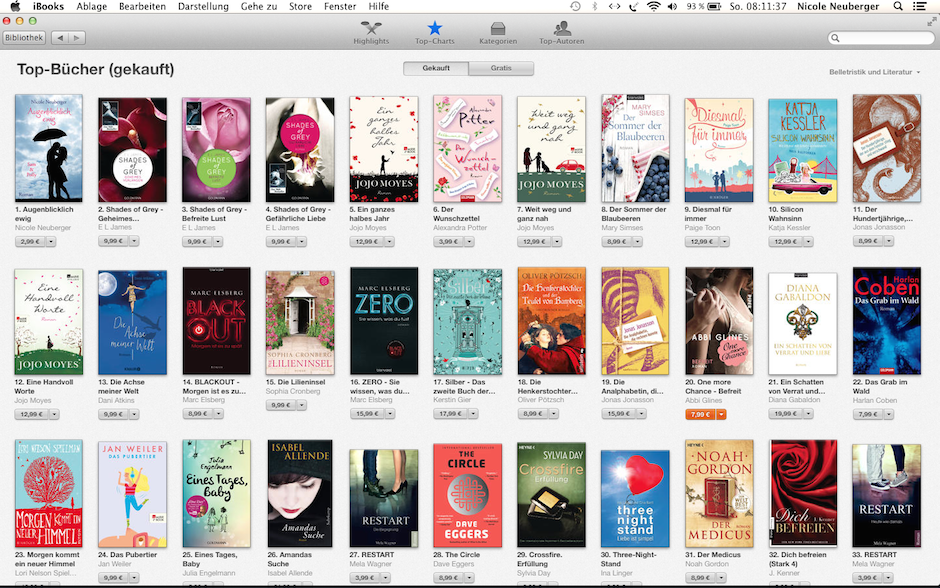The height and width of the screenshot is (588, 940).
Task: Go back with the left arrow button
Action: click(x=60, y=38)
